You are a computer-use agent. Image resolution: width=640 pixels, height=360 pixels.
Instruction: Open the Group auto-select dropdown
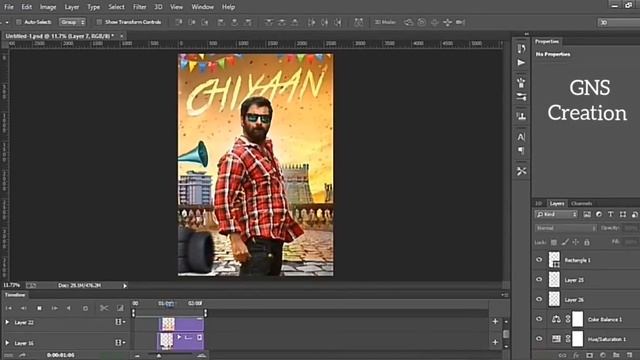(x=72, y=22)
